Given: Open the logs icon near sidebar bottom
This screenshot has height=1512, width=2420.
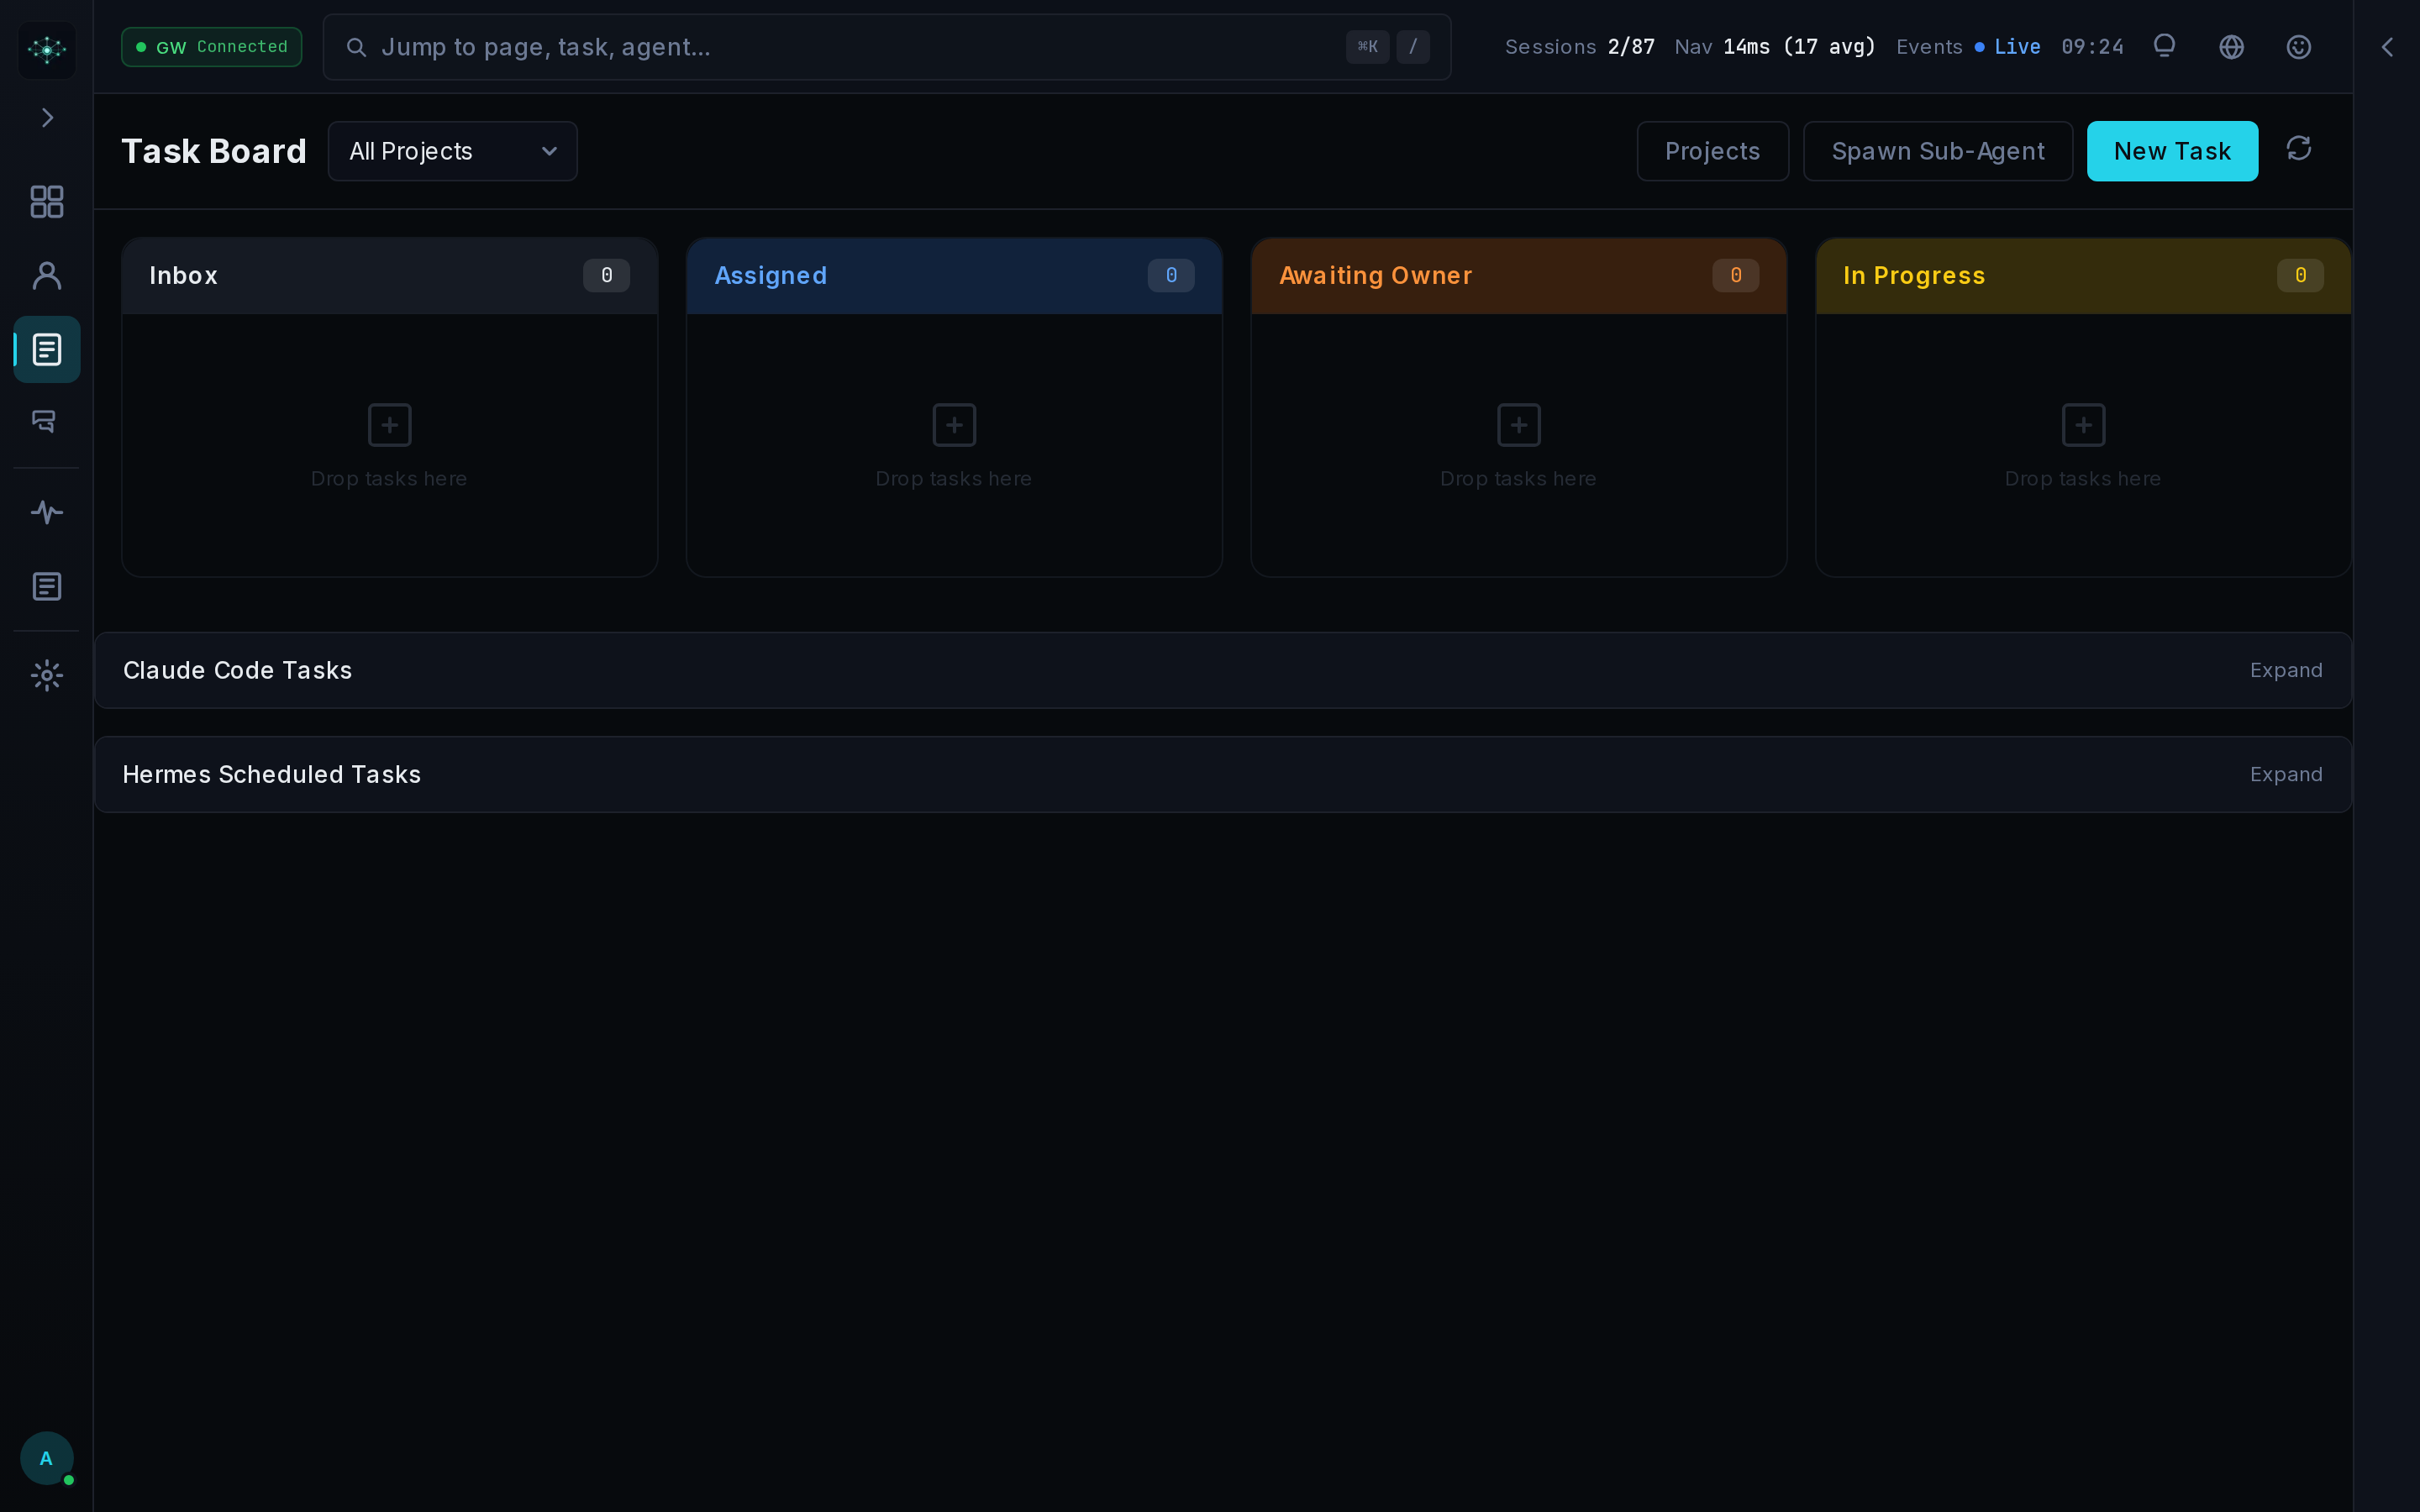Looking at the screenshot, I should pyautogui.click(x=46, y=586).
